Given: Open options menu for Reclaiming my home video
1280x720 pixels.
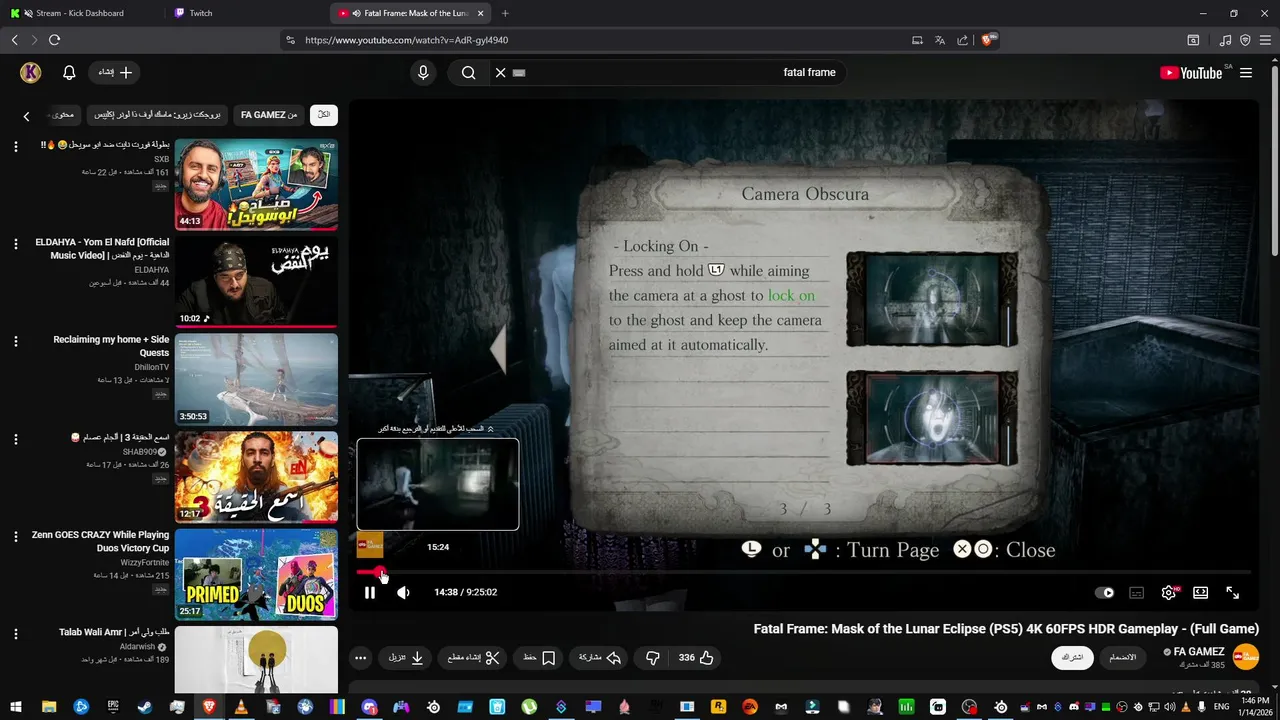Looking at the screenshot, I should [15, 341].
